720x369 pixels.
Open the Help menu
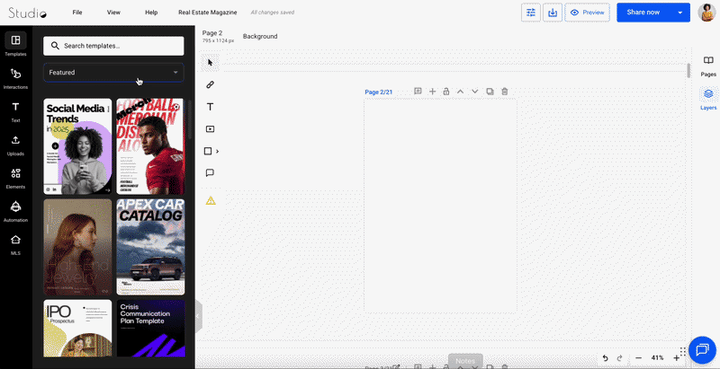pyautogui.click(x=151, y=12)
